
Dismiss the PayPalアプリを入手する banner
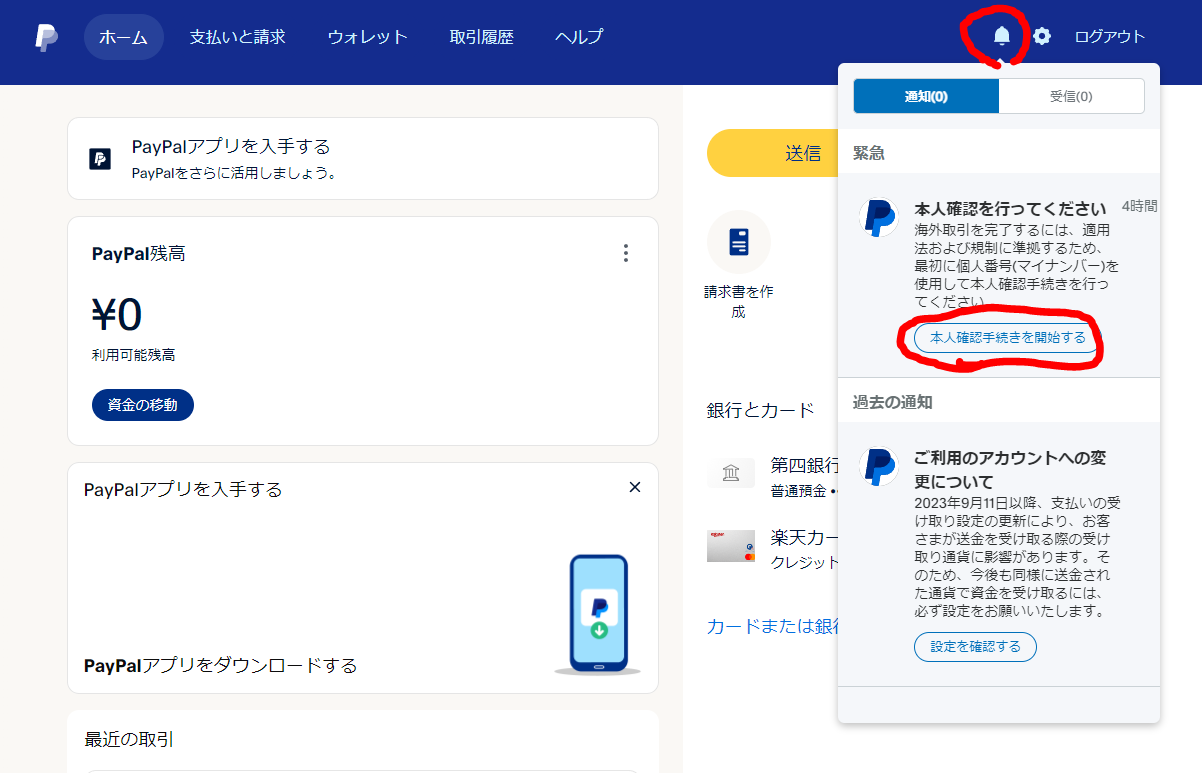click(634, 487)
